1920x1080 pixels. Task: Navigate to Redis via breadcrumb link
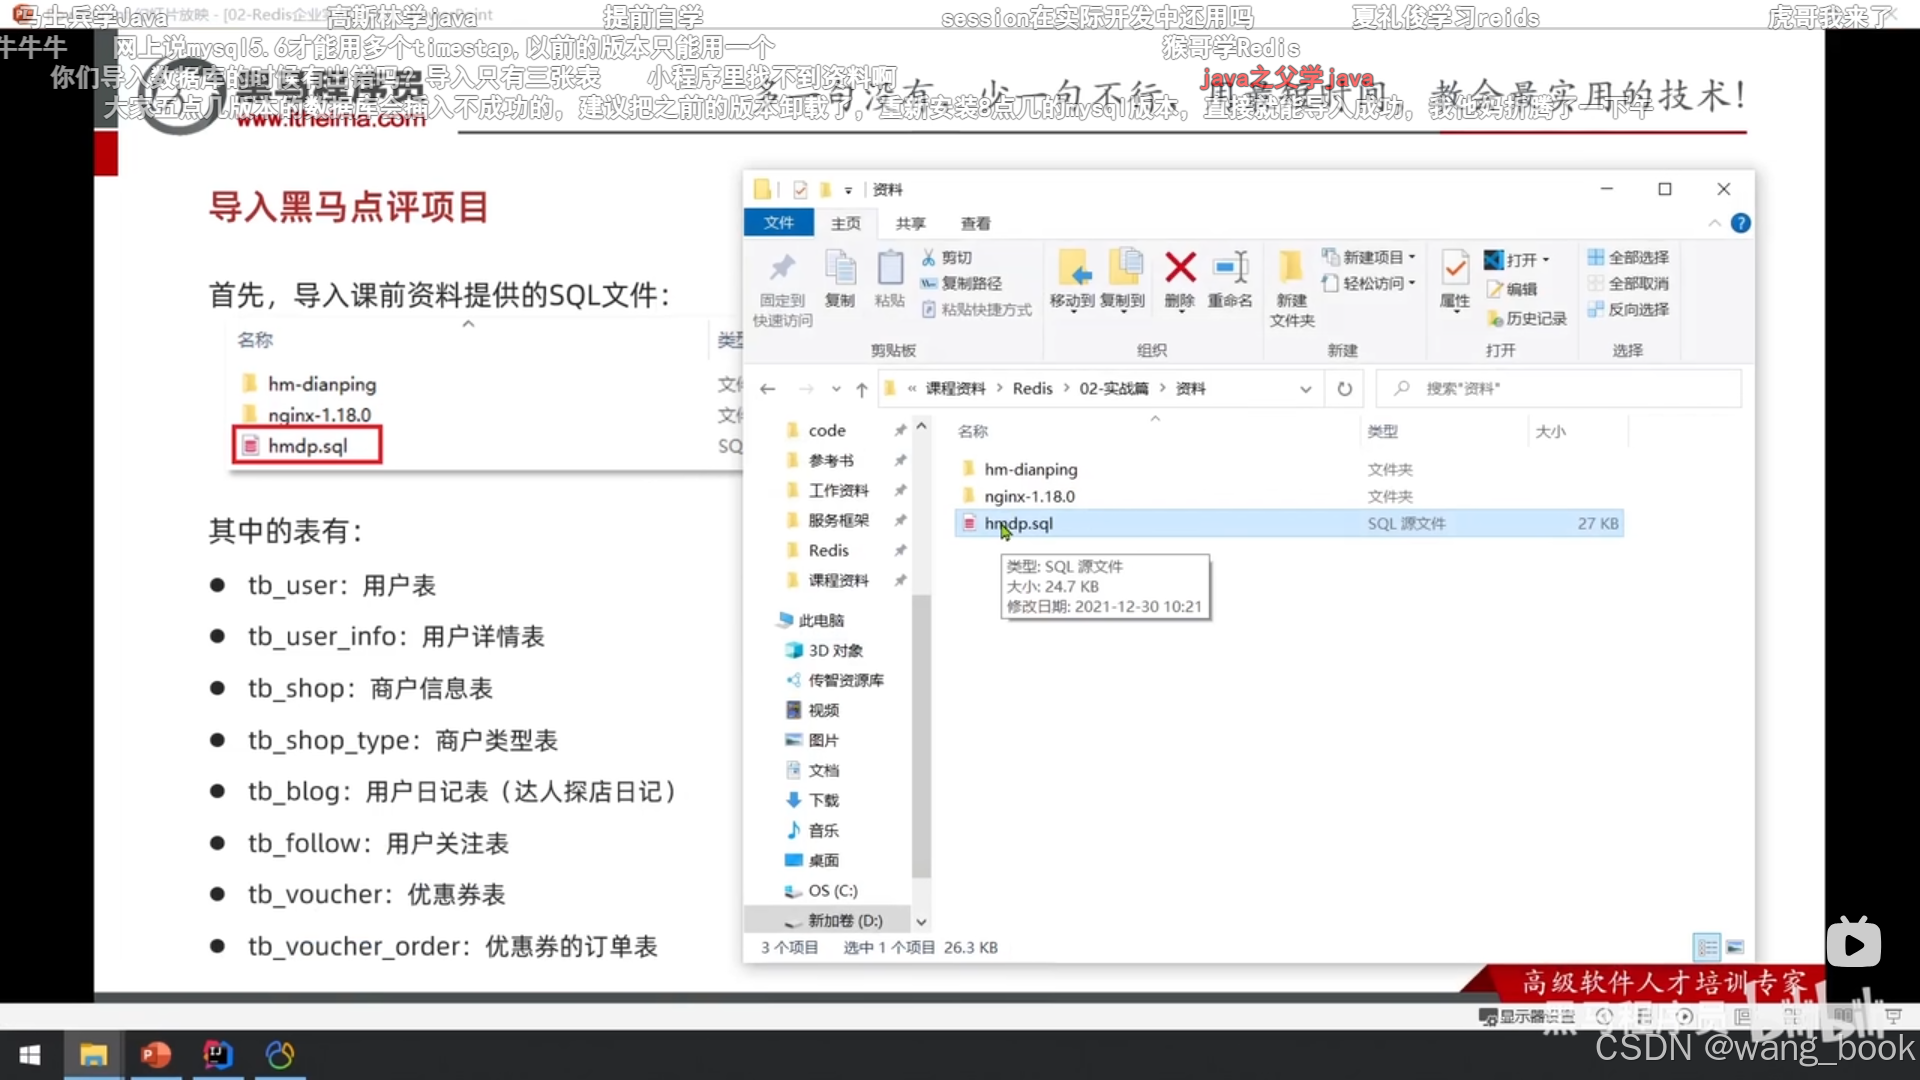click(1035, 388)
